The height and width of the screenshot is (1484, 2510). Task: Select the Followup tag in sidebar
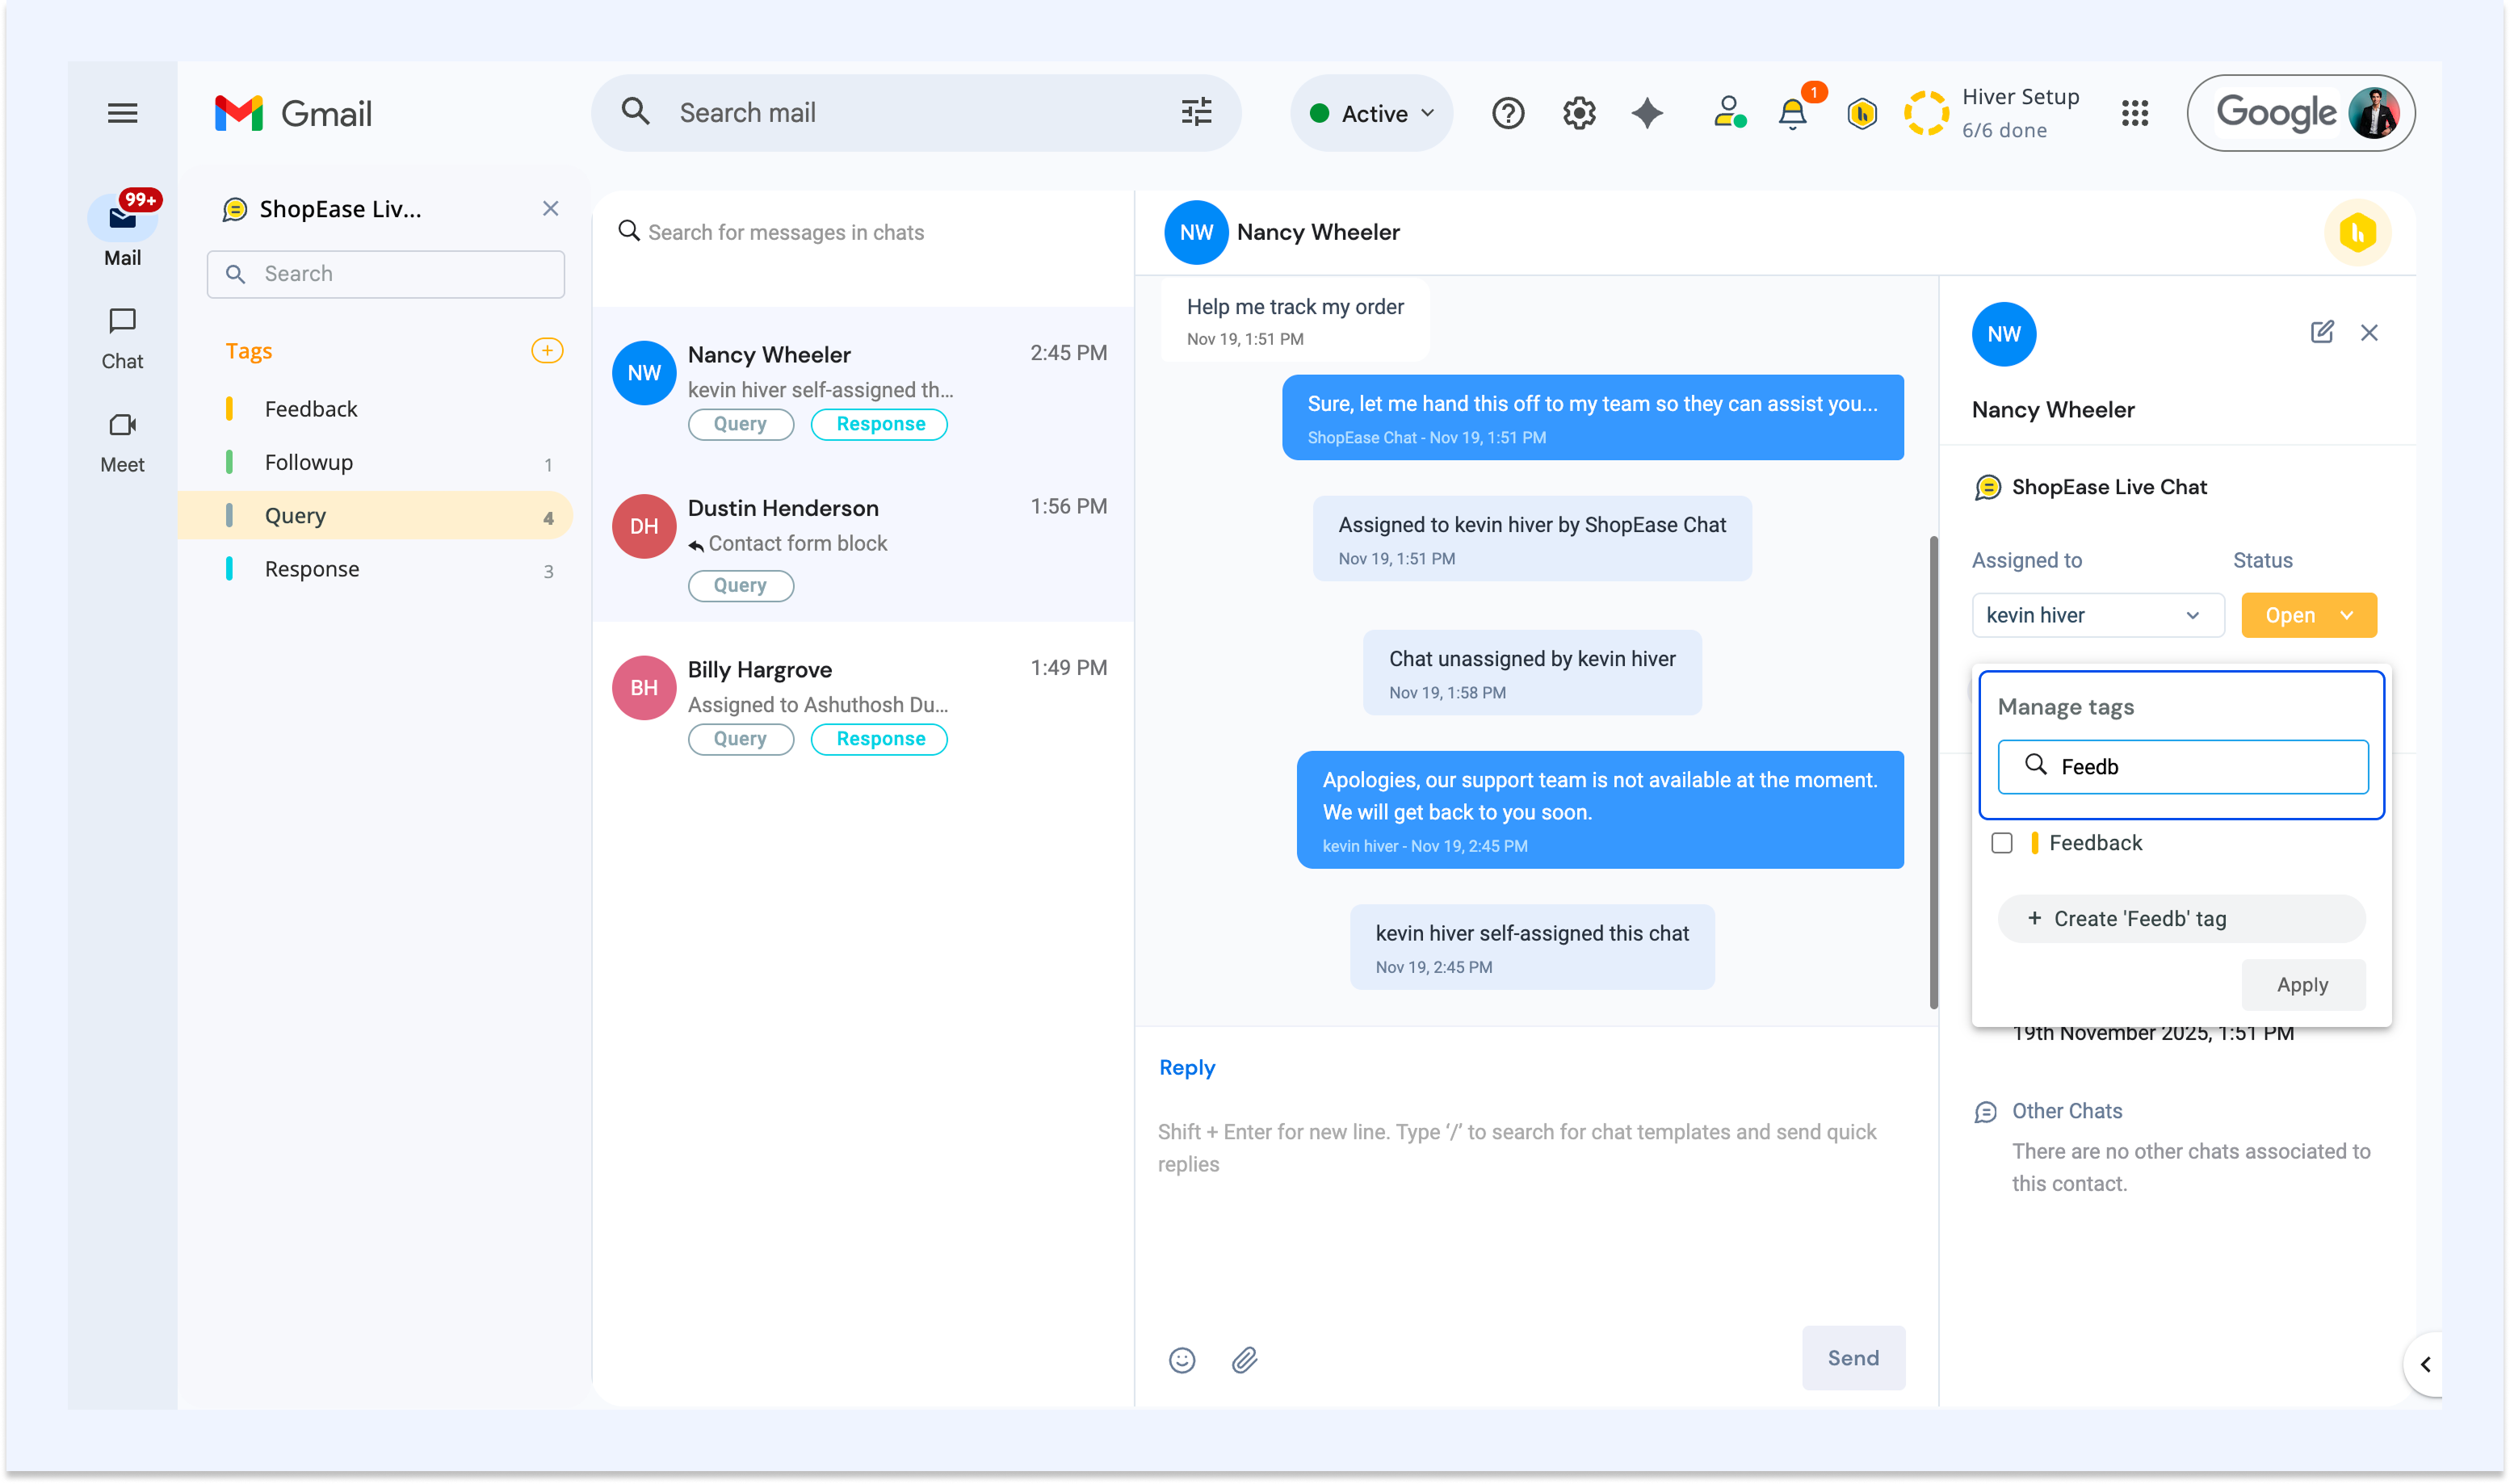[375, 462]
